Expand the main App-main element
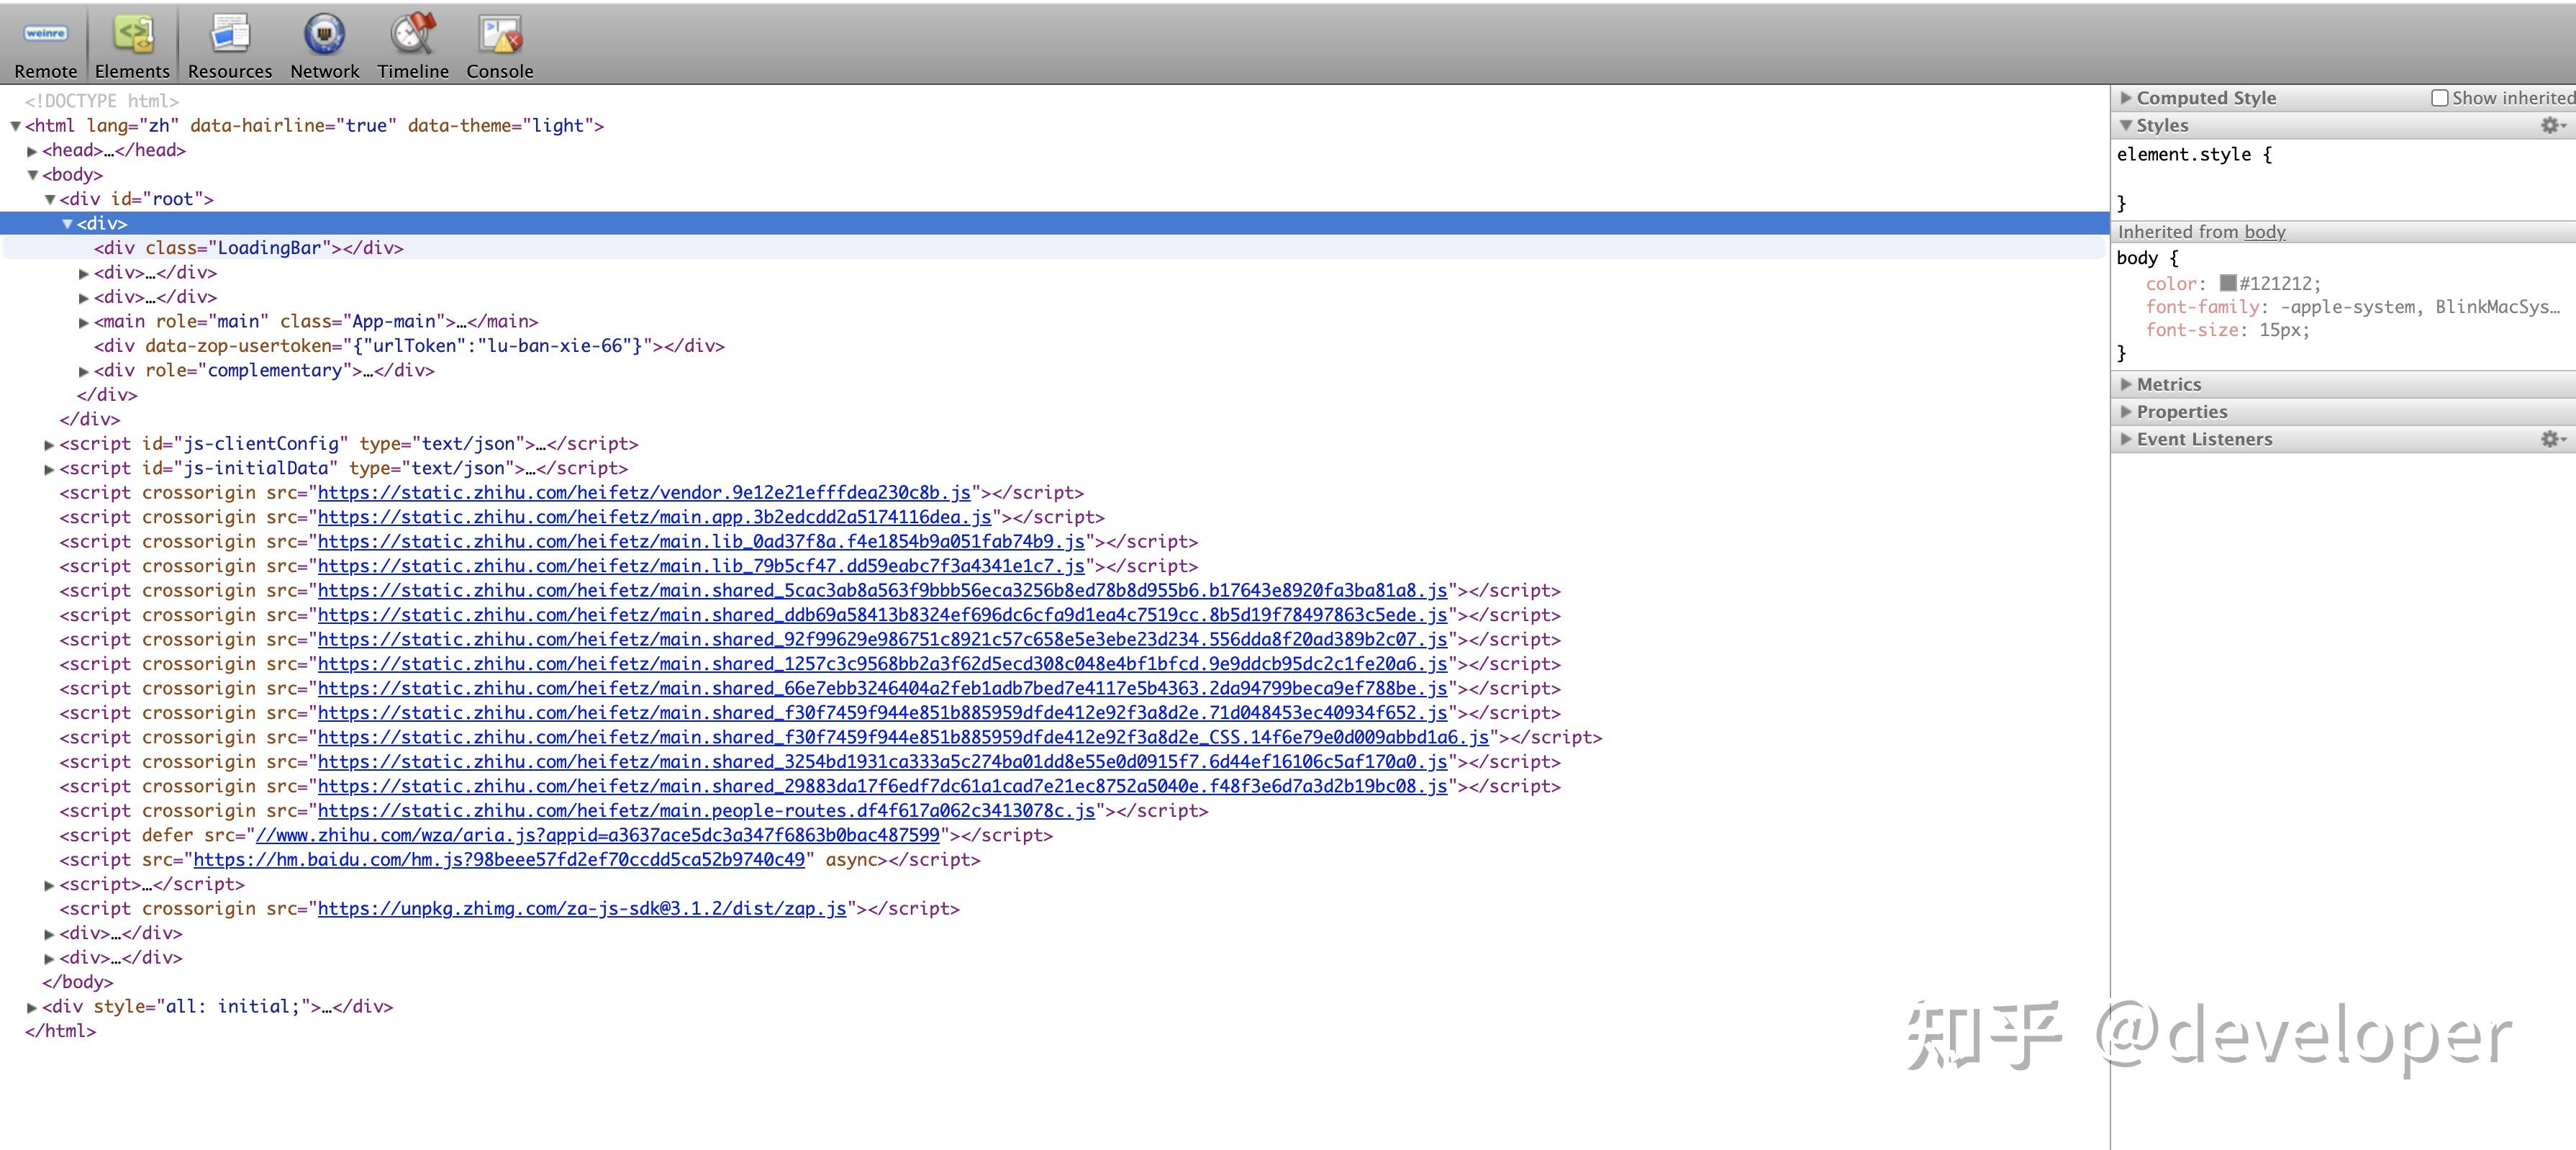 [x=84, y=322]
